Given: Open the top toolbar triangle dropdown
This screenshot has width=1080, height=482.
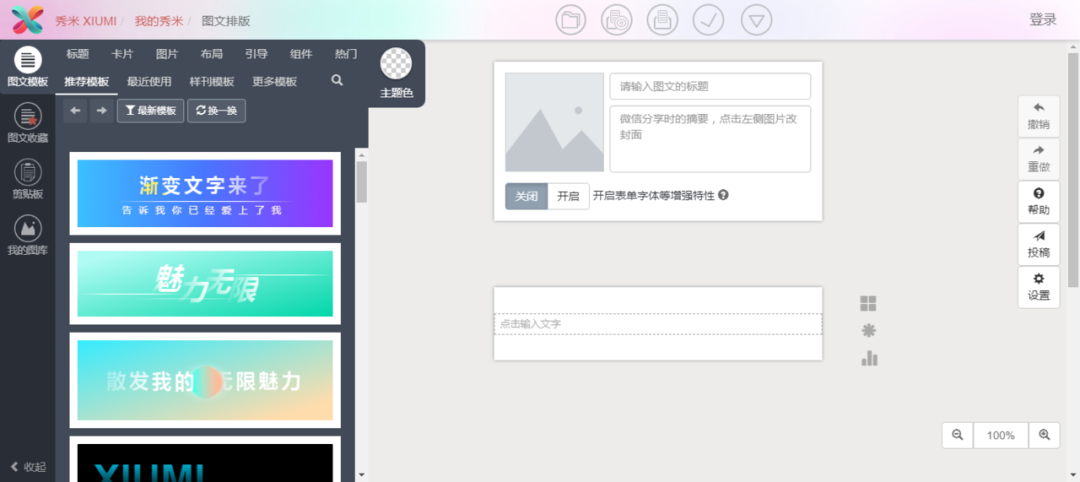Looking at the screenshot, I should (x=757, y=20).
